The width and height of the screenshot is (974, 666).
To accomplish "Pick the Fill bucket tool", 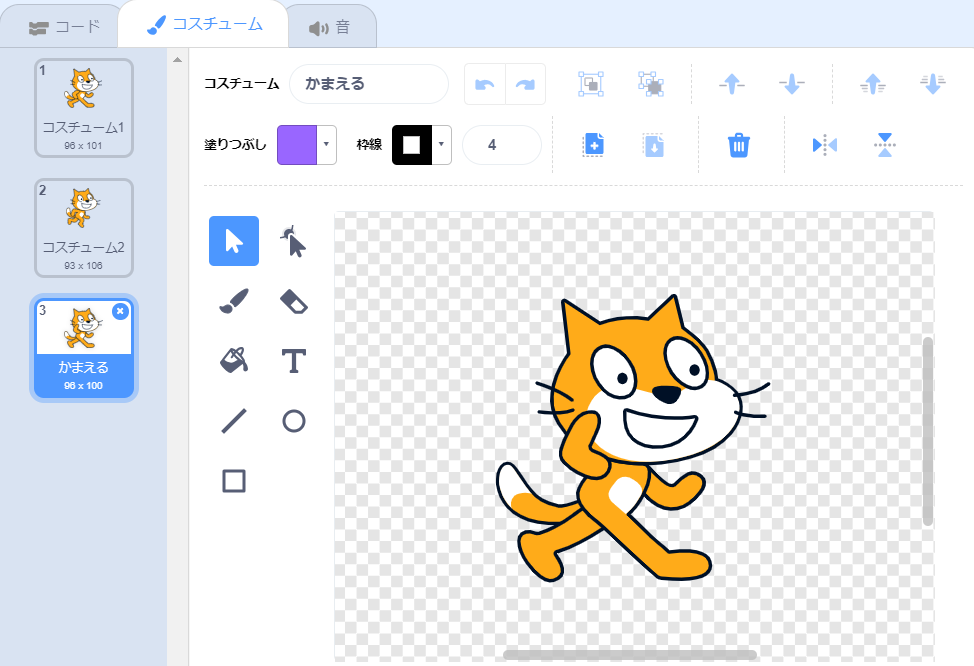I will point(234,361).
